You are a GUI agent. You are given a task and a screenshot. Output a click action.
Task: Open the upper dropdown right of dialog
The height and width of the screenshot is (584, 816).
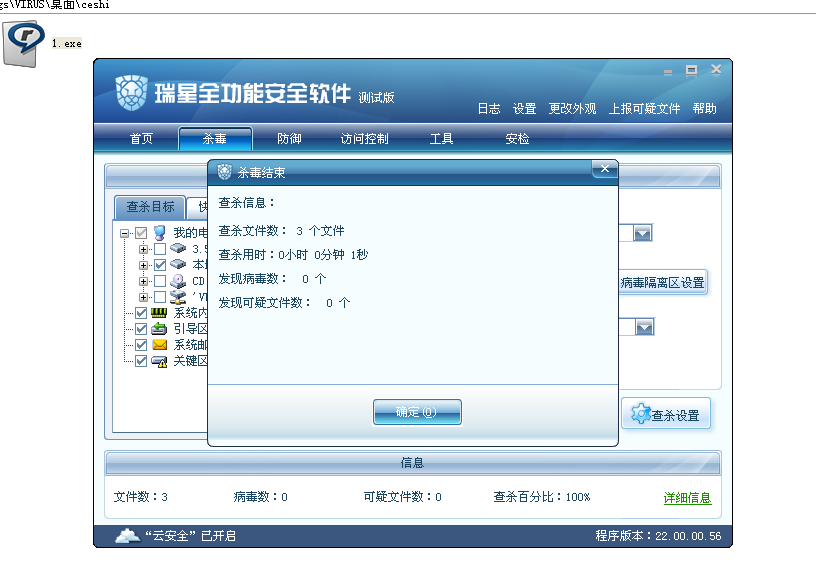(x=642, y=233)
